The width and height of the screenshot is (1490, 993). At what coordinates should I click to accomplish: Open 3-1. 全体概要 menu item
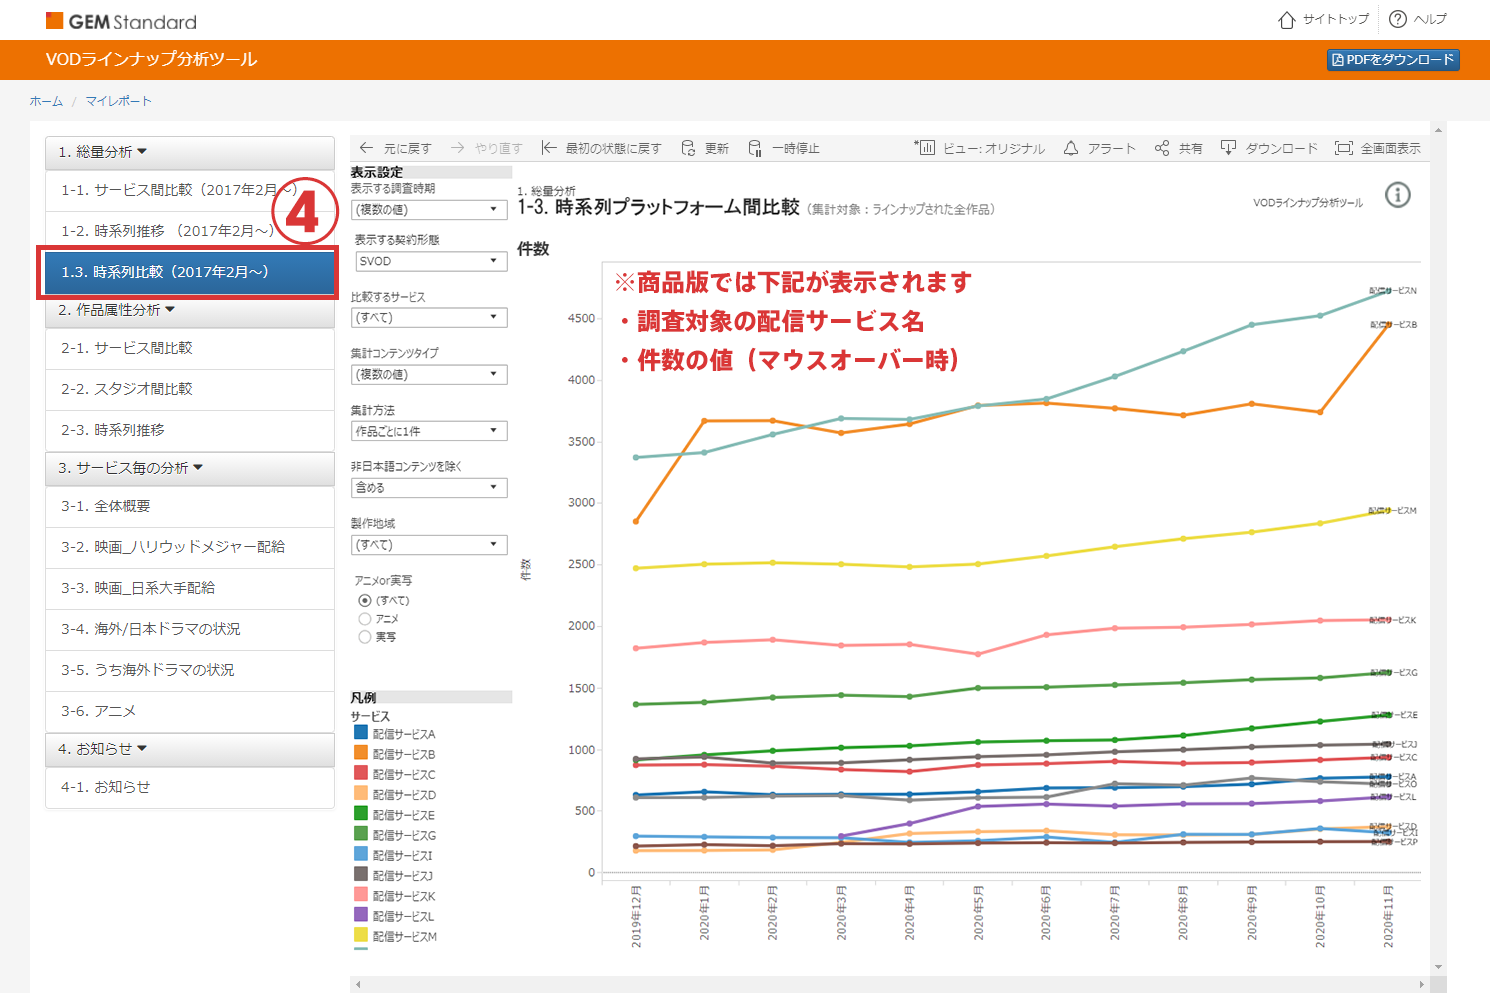coord(190,506)
